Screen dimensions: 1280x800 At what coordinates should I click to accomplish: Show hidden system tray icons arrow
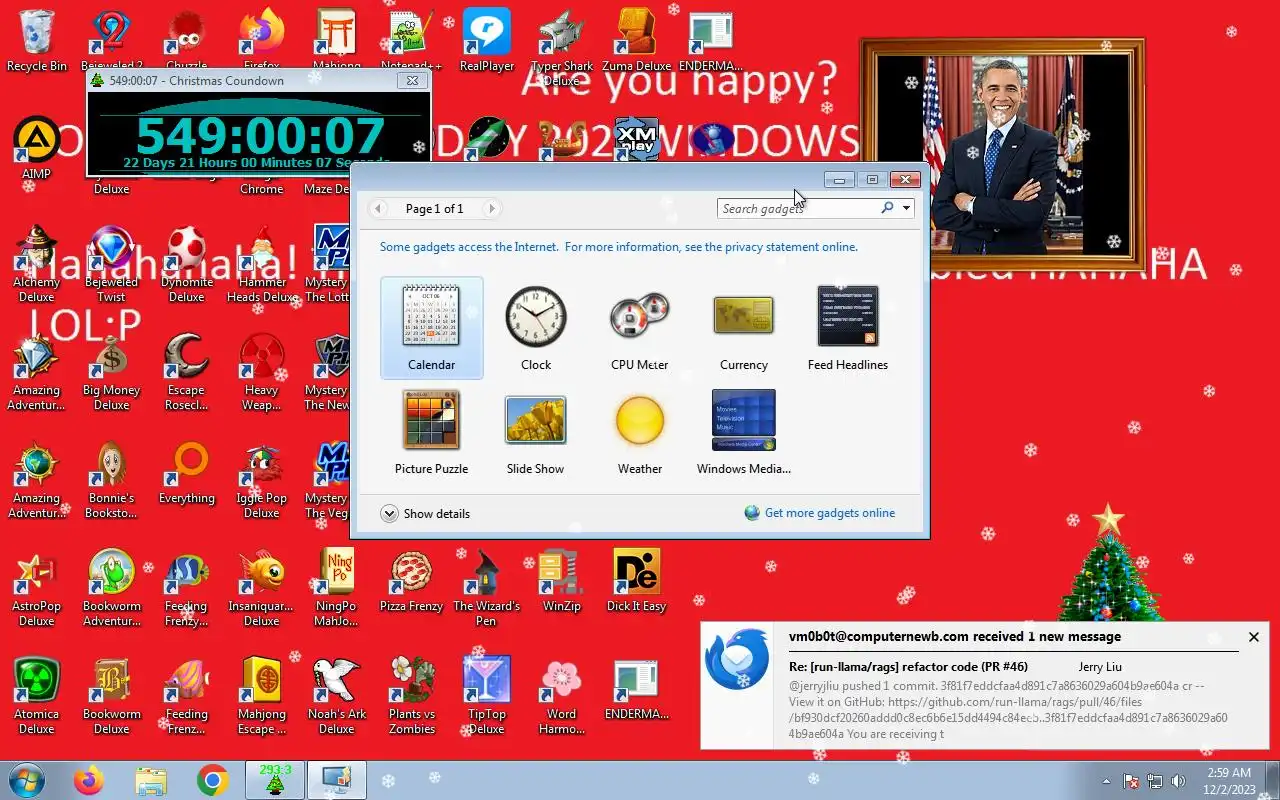[x=1106, y=781]
